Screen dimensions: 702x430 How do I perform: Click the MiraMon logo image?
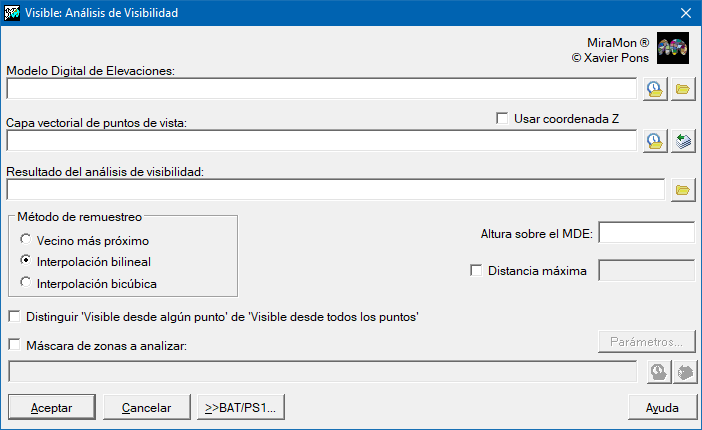[674, 48]
